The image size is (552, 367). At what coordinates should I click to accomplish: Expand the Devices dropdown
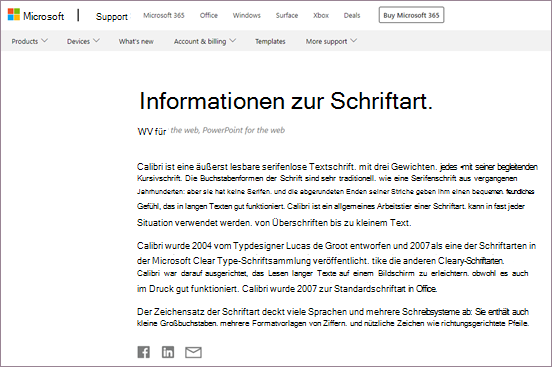(83, 41)
